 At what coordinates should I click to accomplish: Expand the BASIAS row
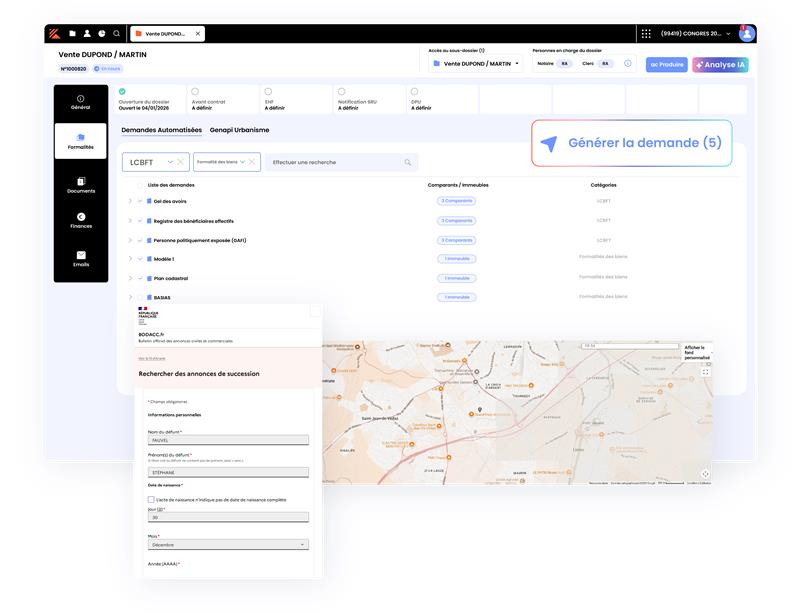tap(130, 298)
